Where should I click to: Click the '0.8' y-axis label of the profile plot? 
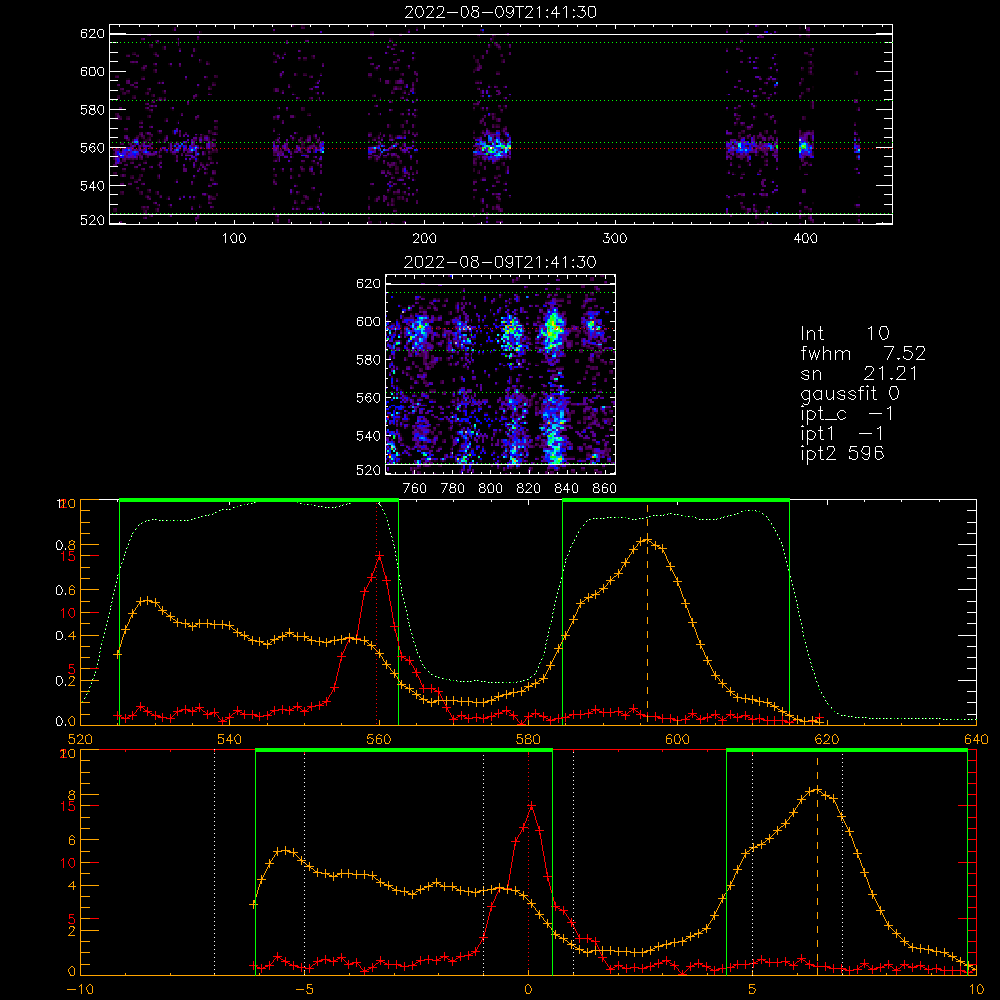pos(65,545)
